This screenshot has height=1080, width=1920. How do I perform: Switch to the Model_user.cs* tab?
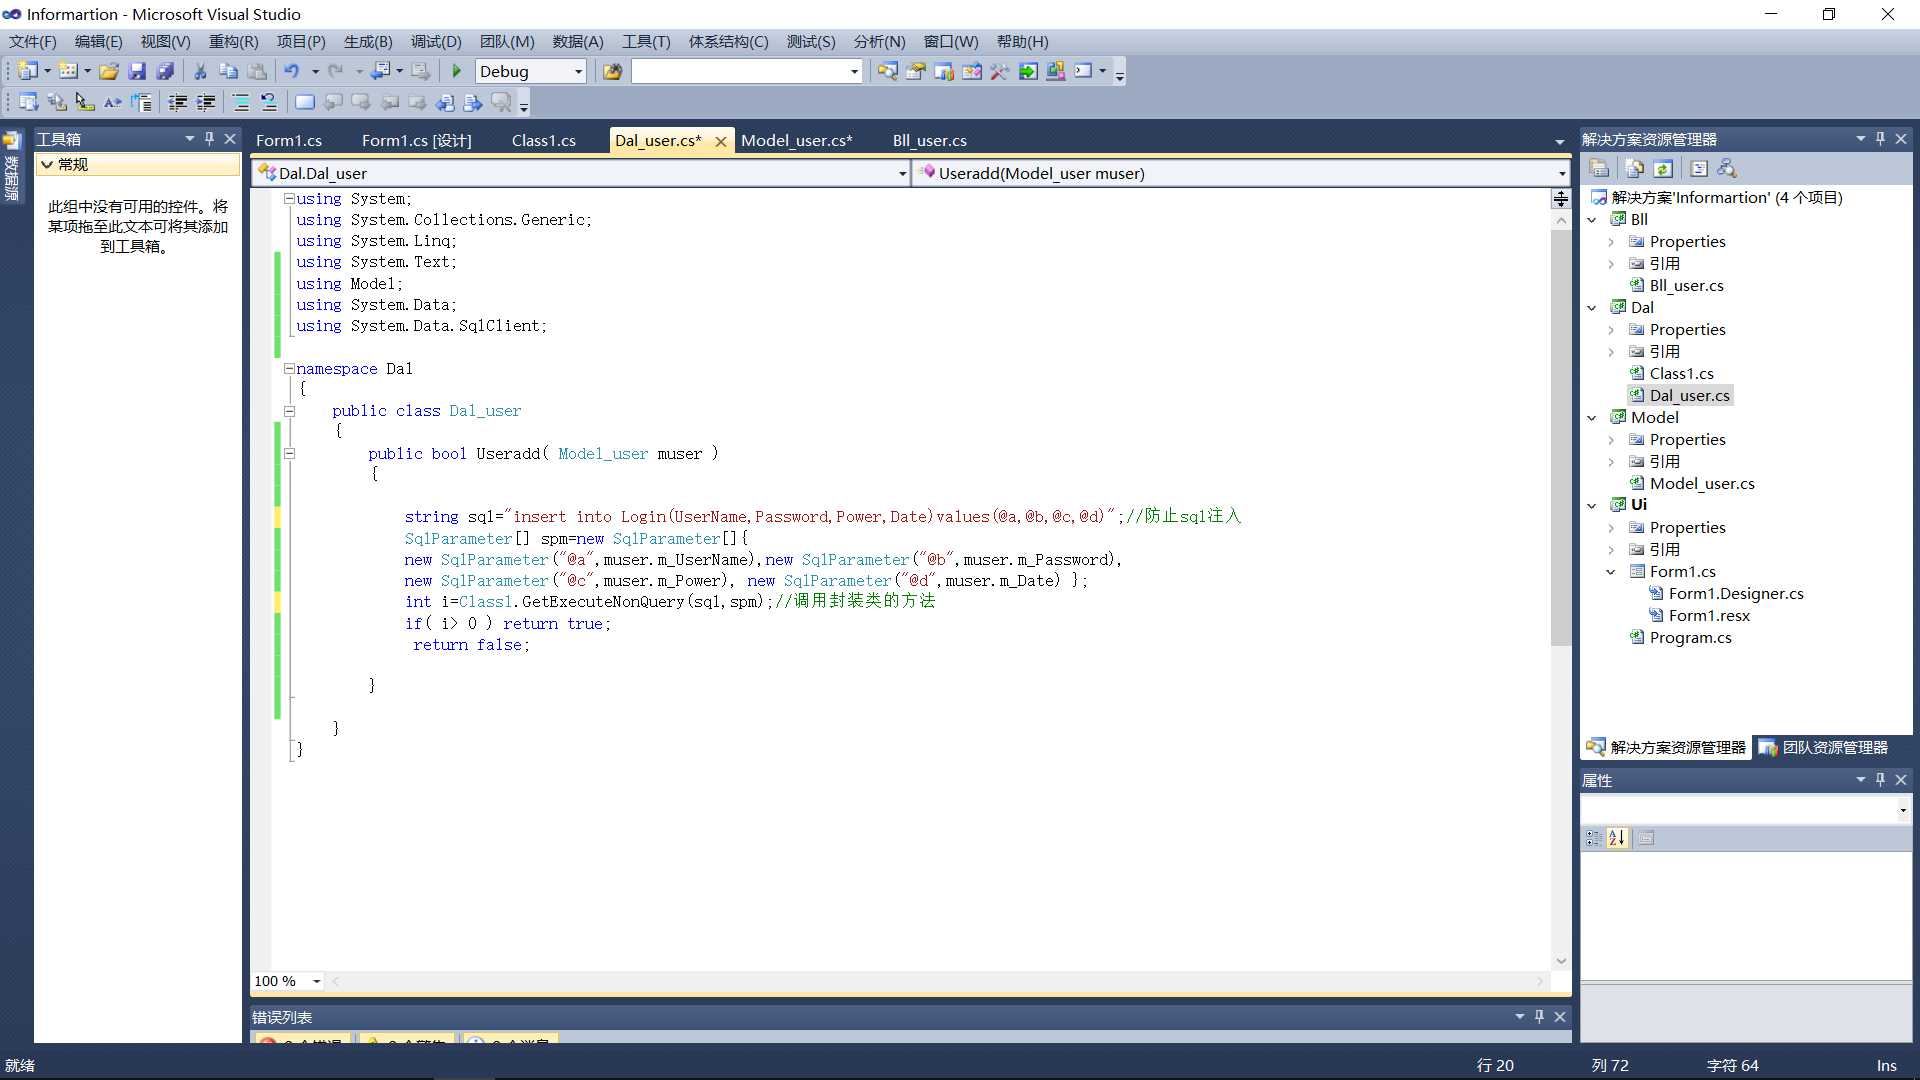tap(797, 141)
